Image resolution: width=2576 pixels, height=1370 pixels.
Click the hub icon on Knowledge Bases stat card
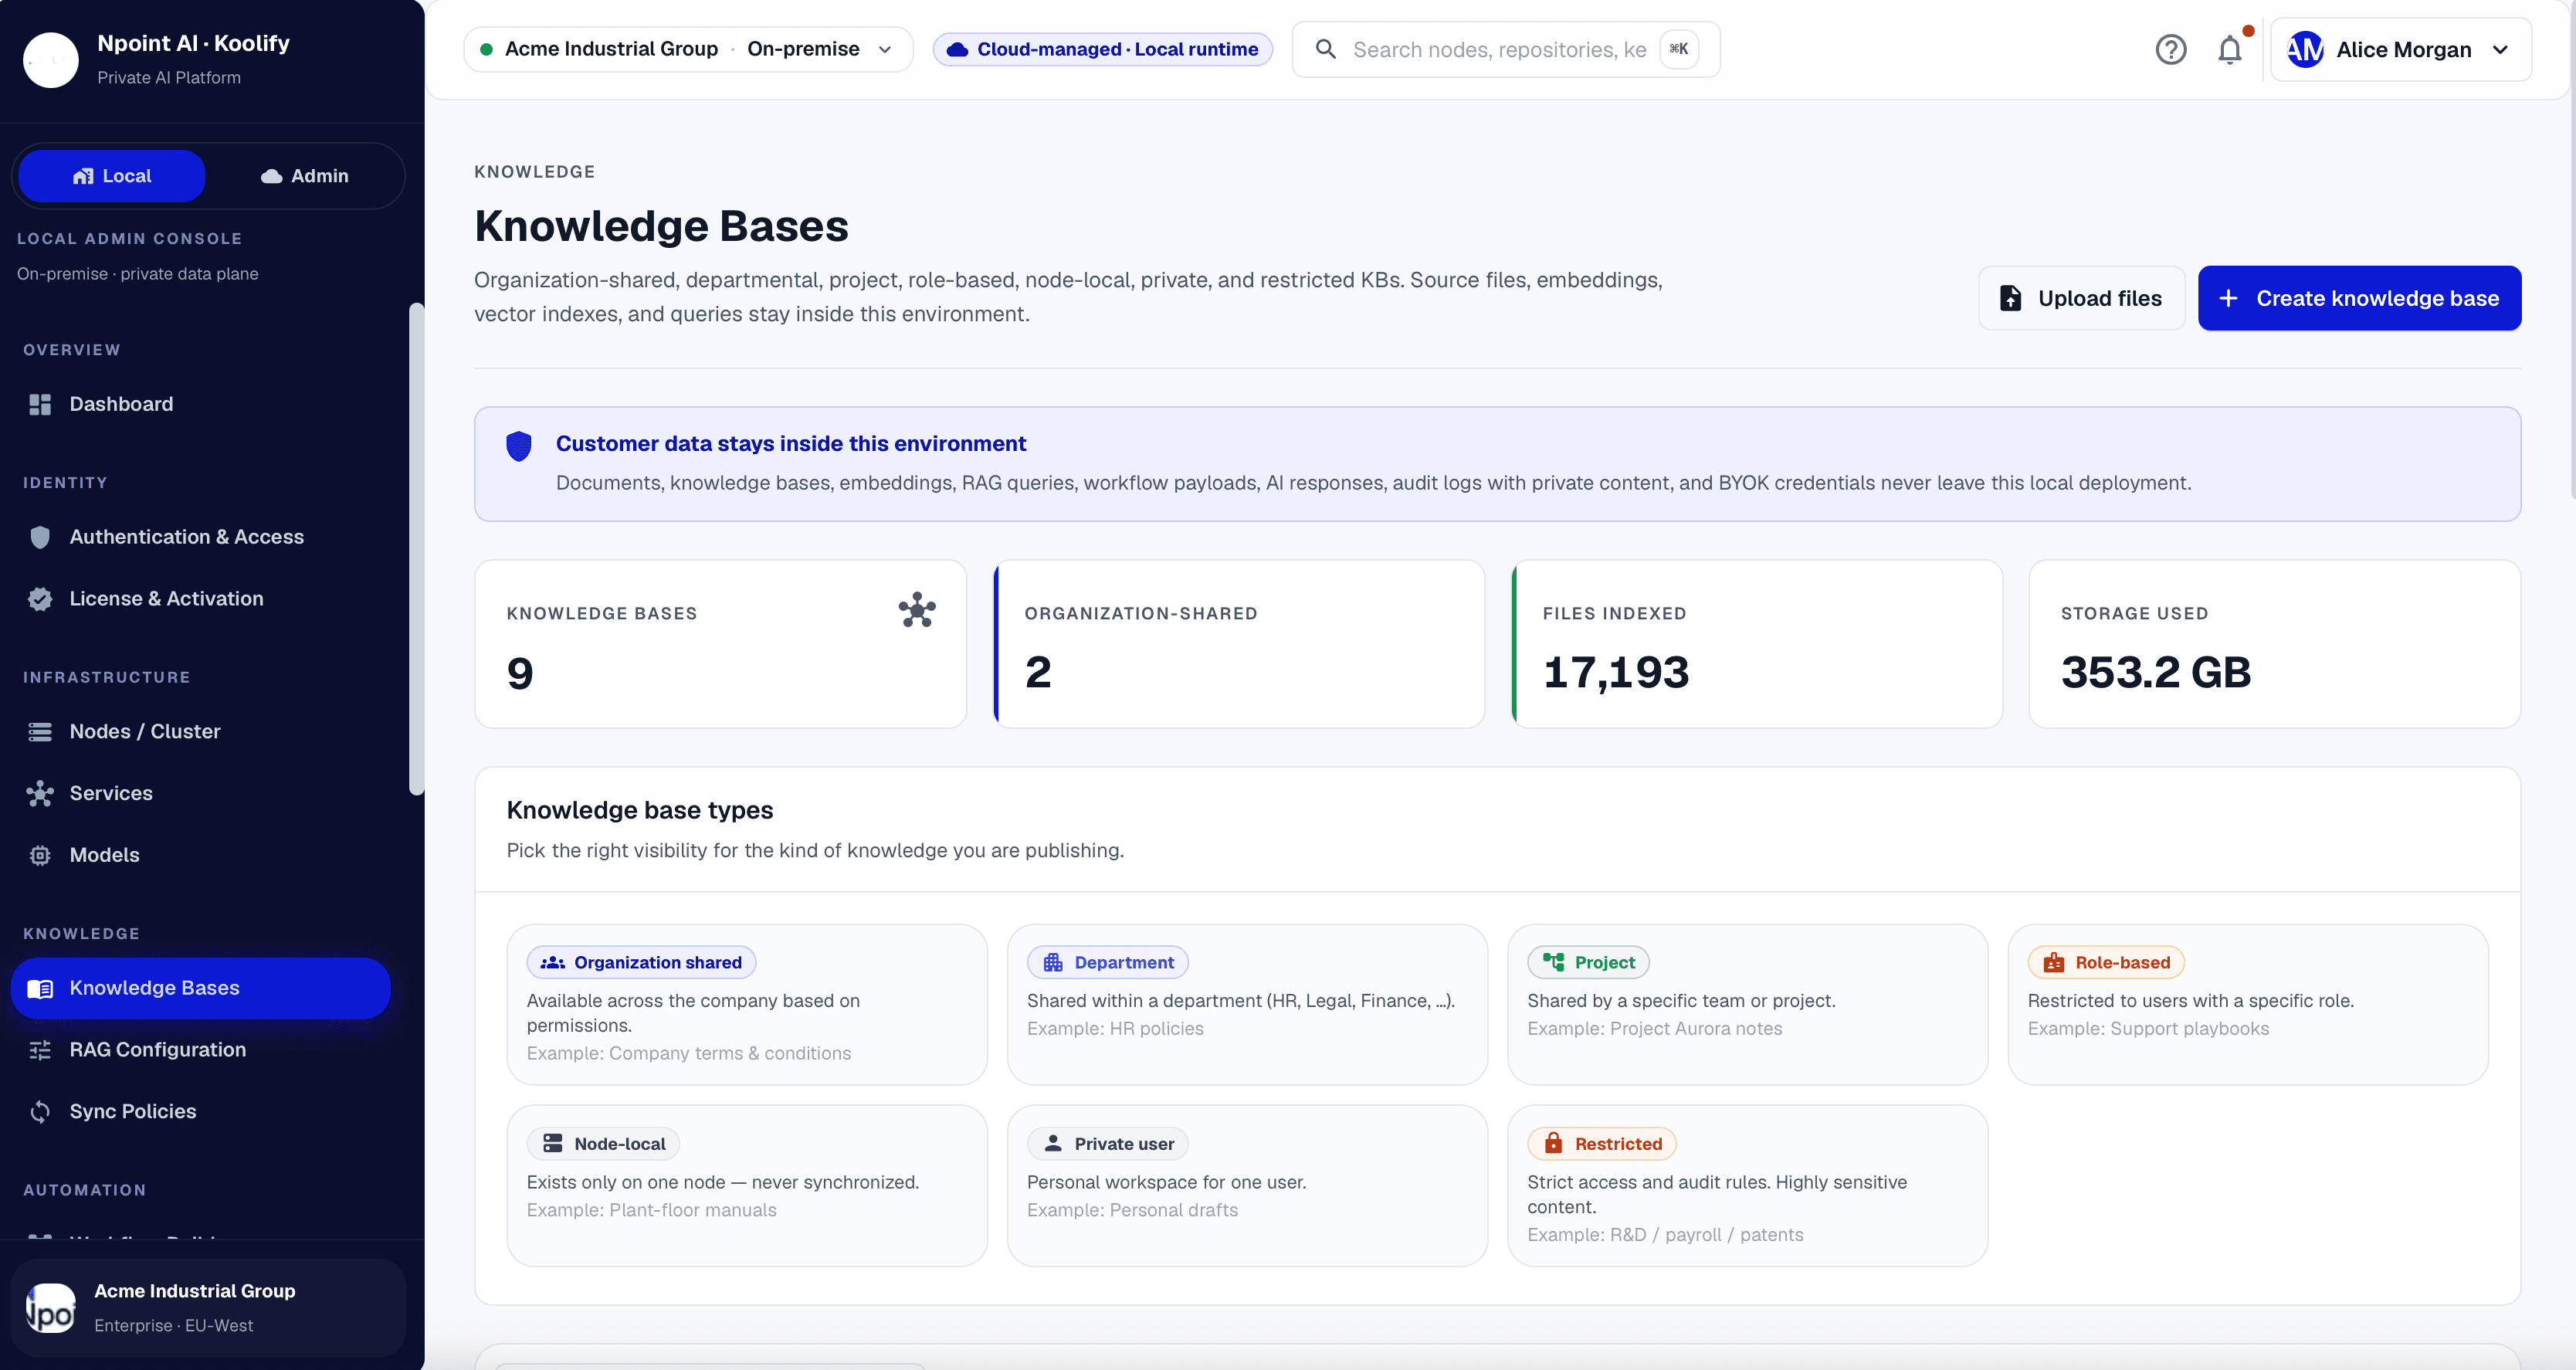[x=917, y=609]
